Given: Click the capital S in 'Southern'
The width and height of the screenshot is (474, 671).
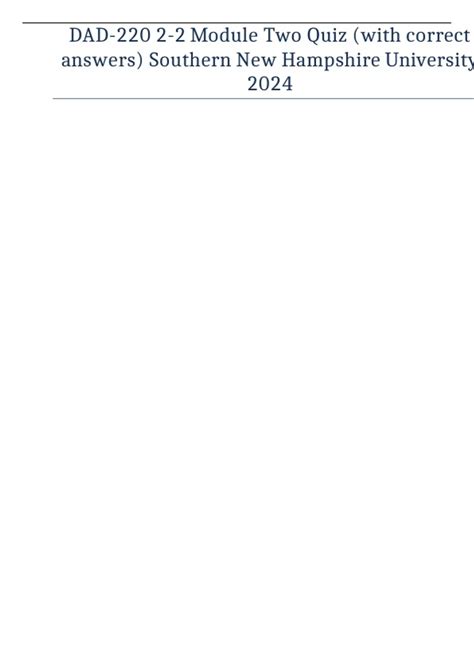Looking at the screenshot, I should pyautogui.click(x=154, y=60).
